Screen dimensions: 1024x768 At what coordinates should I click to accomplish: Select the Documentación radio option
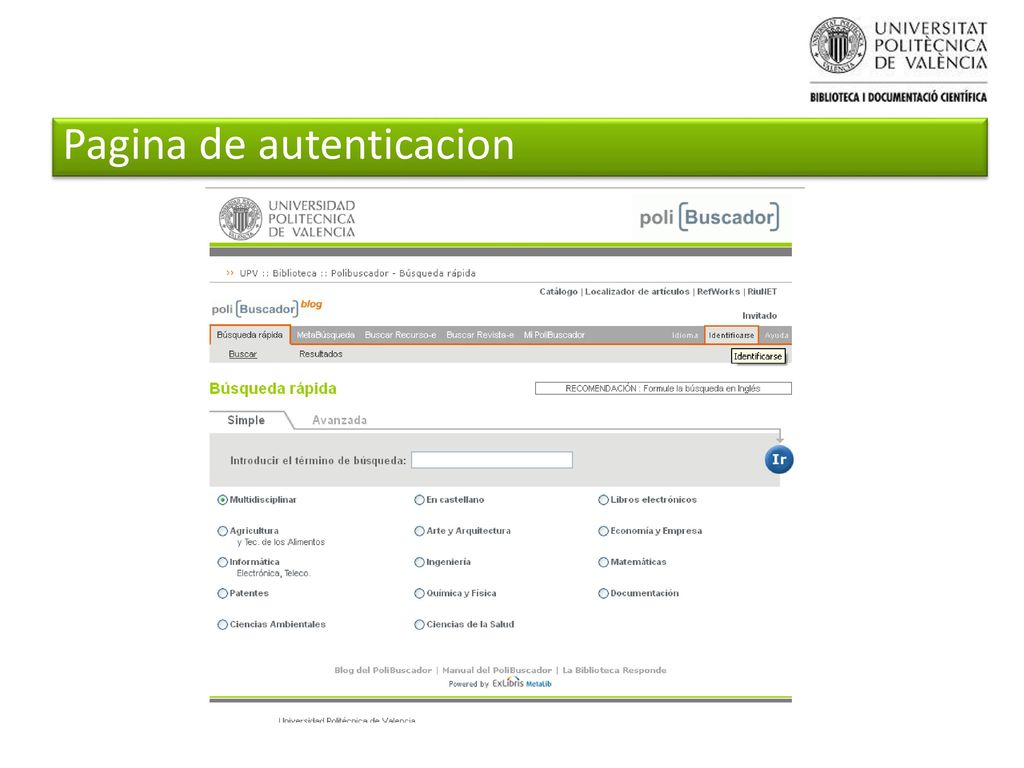point(603,594)
